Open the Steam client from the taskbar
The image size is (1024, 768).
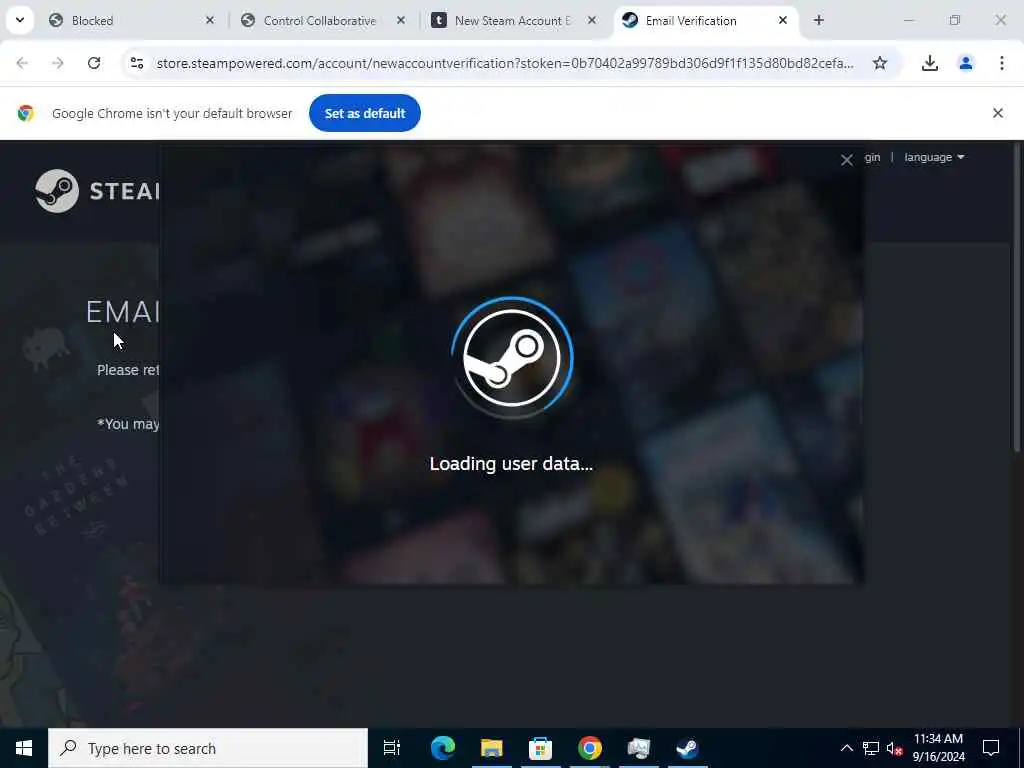coord(687,748)
